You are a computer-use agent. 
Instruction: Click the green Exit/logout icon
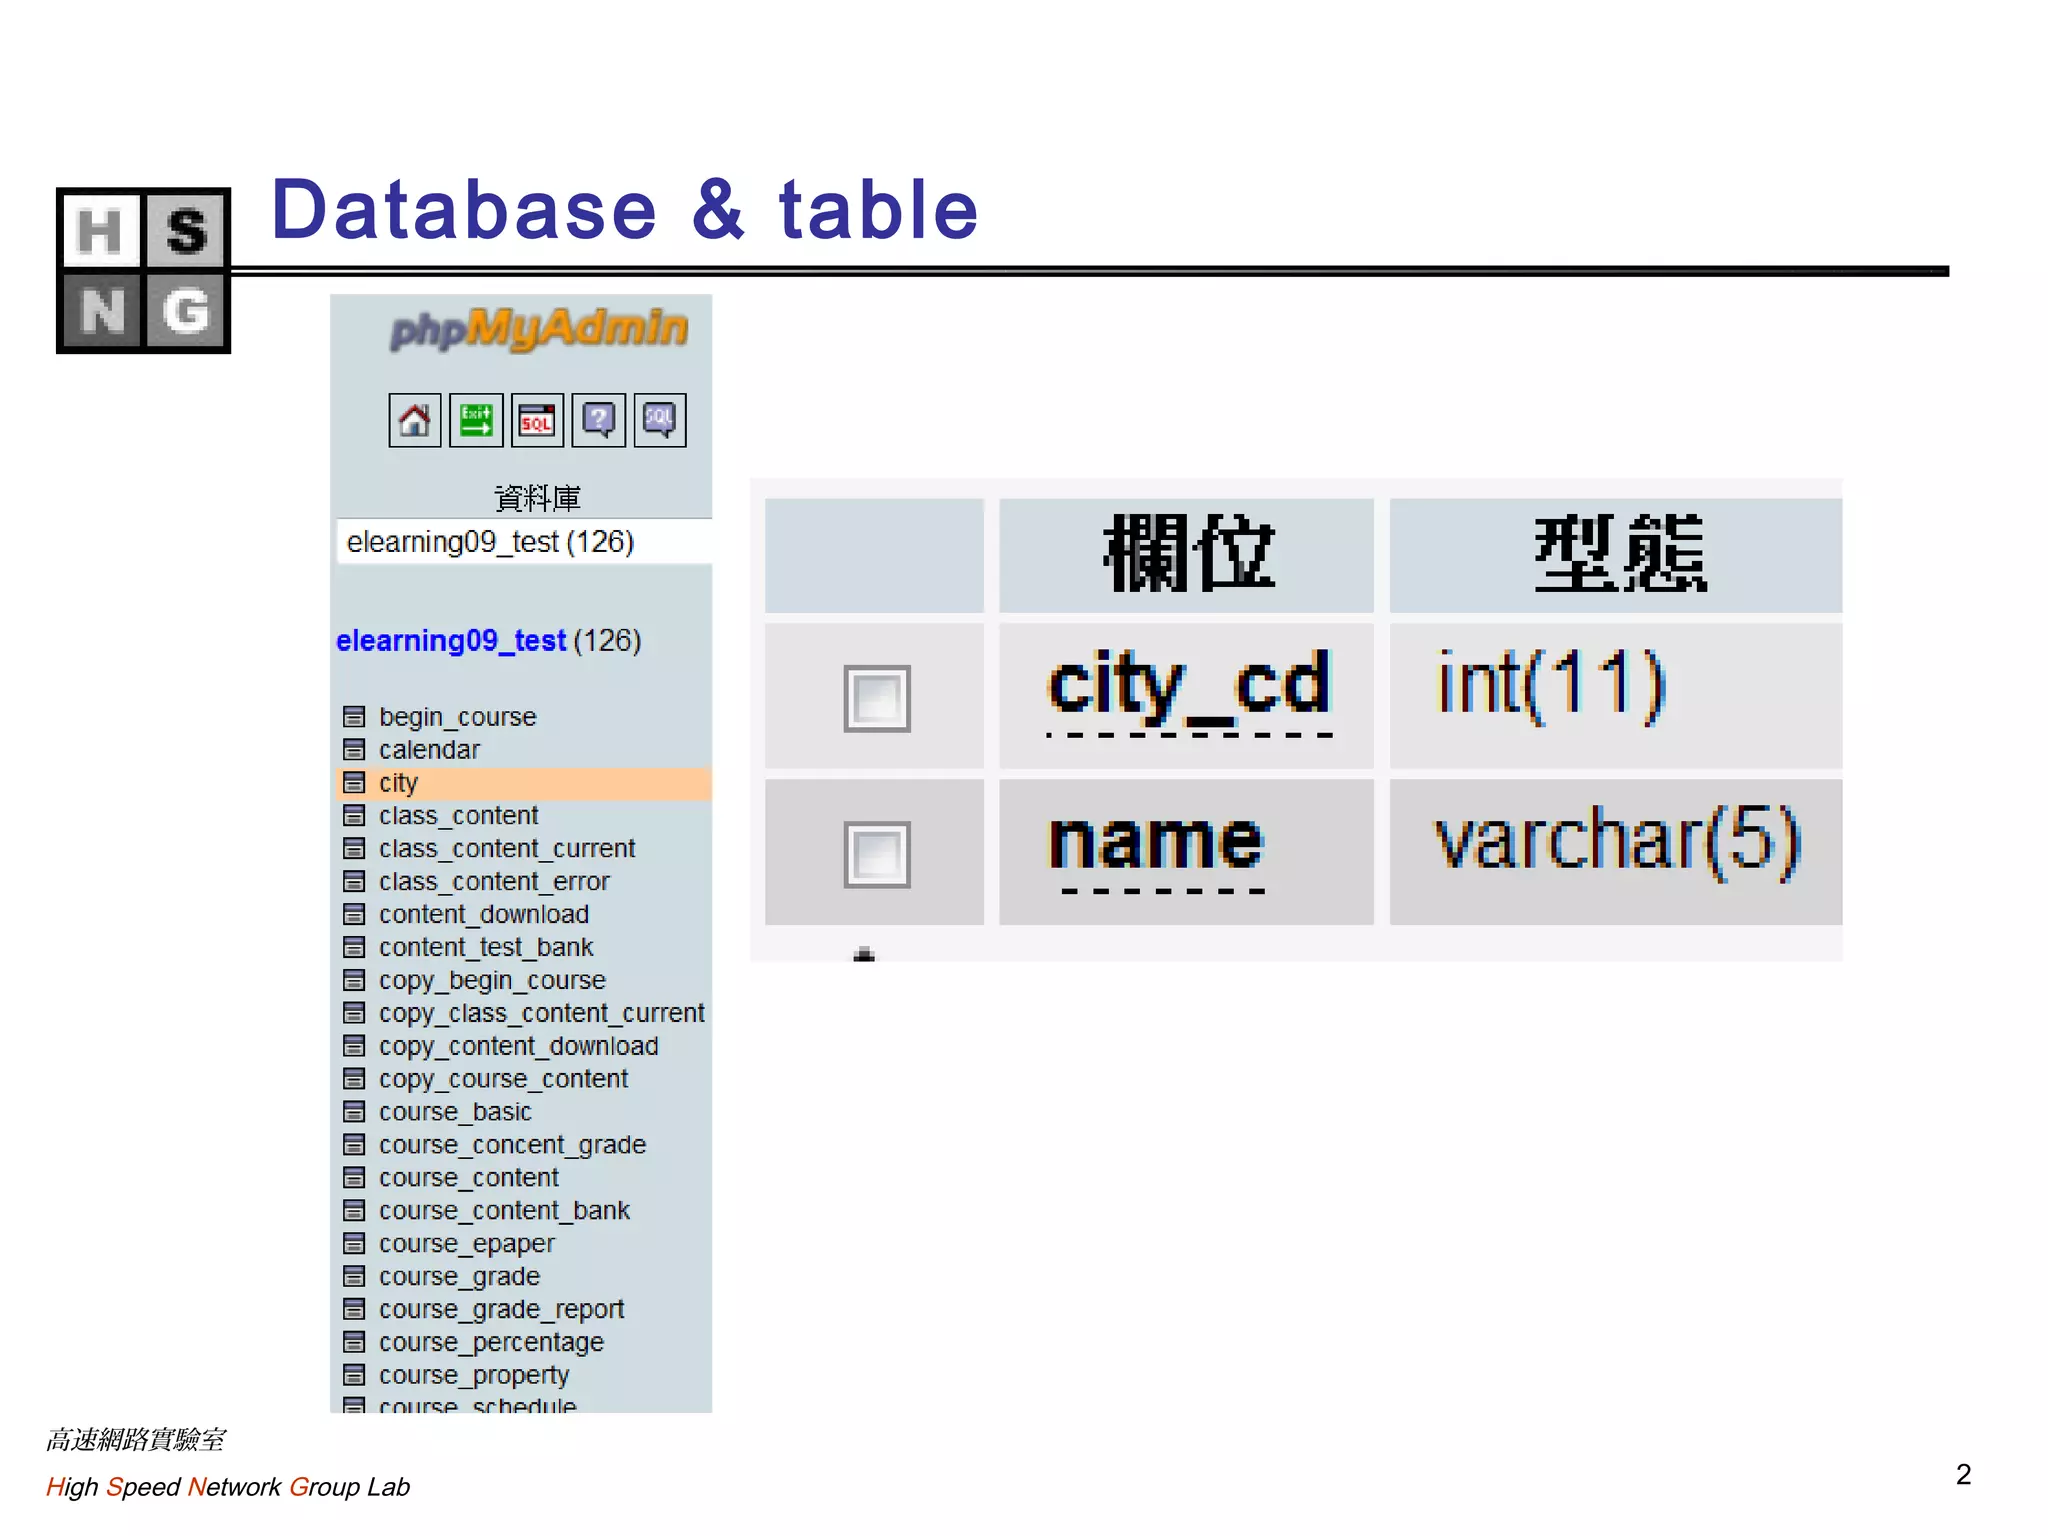[476, 420]
